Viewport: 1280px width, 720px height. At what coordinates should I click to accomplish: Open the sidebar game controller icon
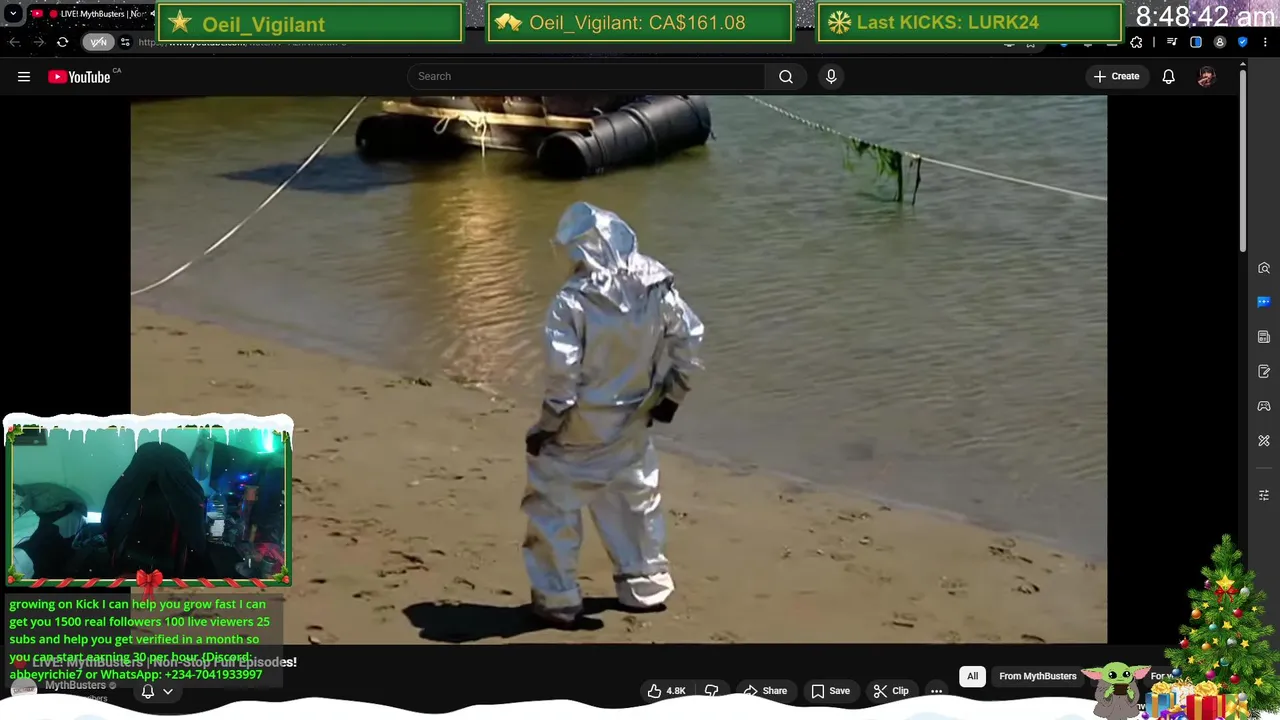(x=1264, y=406)
